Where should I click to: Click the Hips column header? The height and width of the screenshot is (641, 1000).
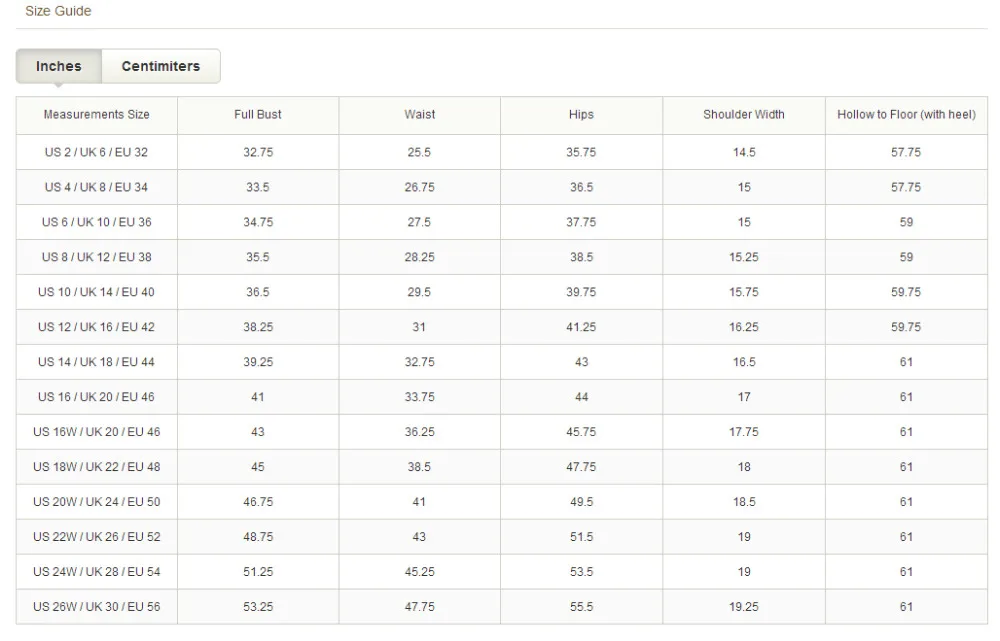coord(581,115)
